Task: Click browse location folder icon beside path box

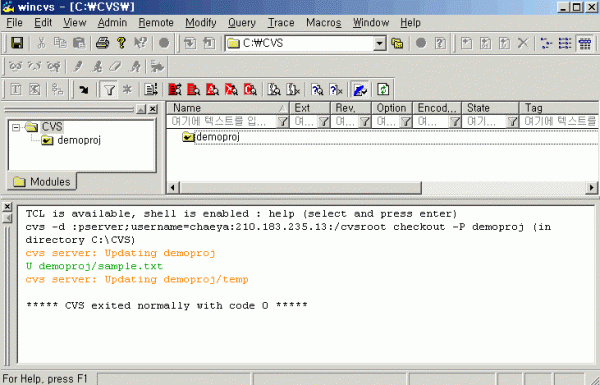Action: point(397,43)
